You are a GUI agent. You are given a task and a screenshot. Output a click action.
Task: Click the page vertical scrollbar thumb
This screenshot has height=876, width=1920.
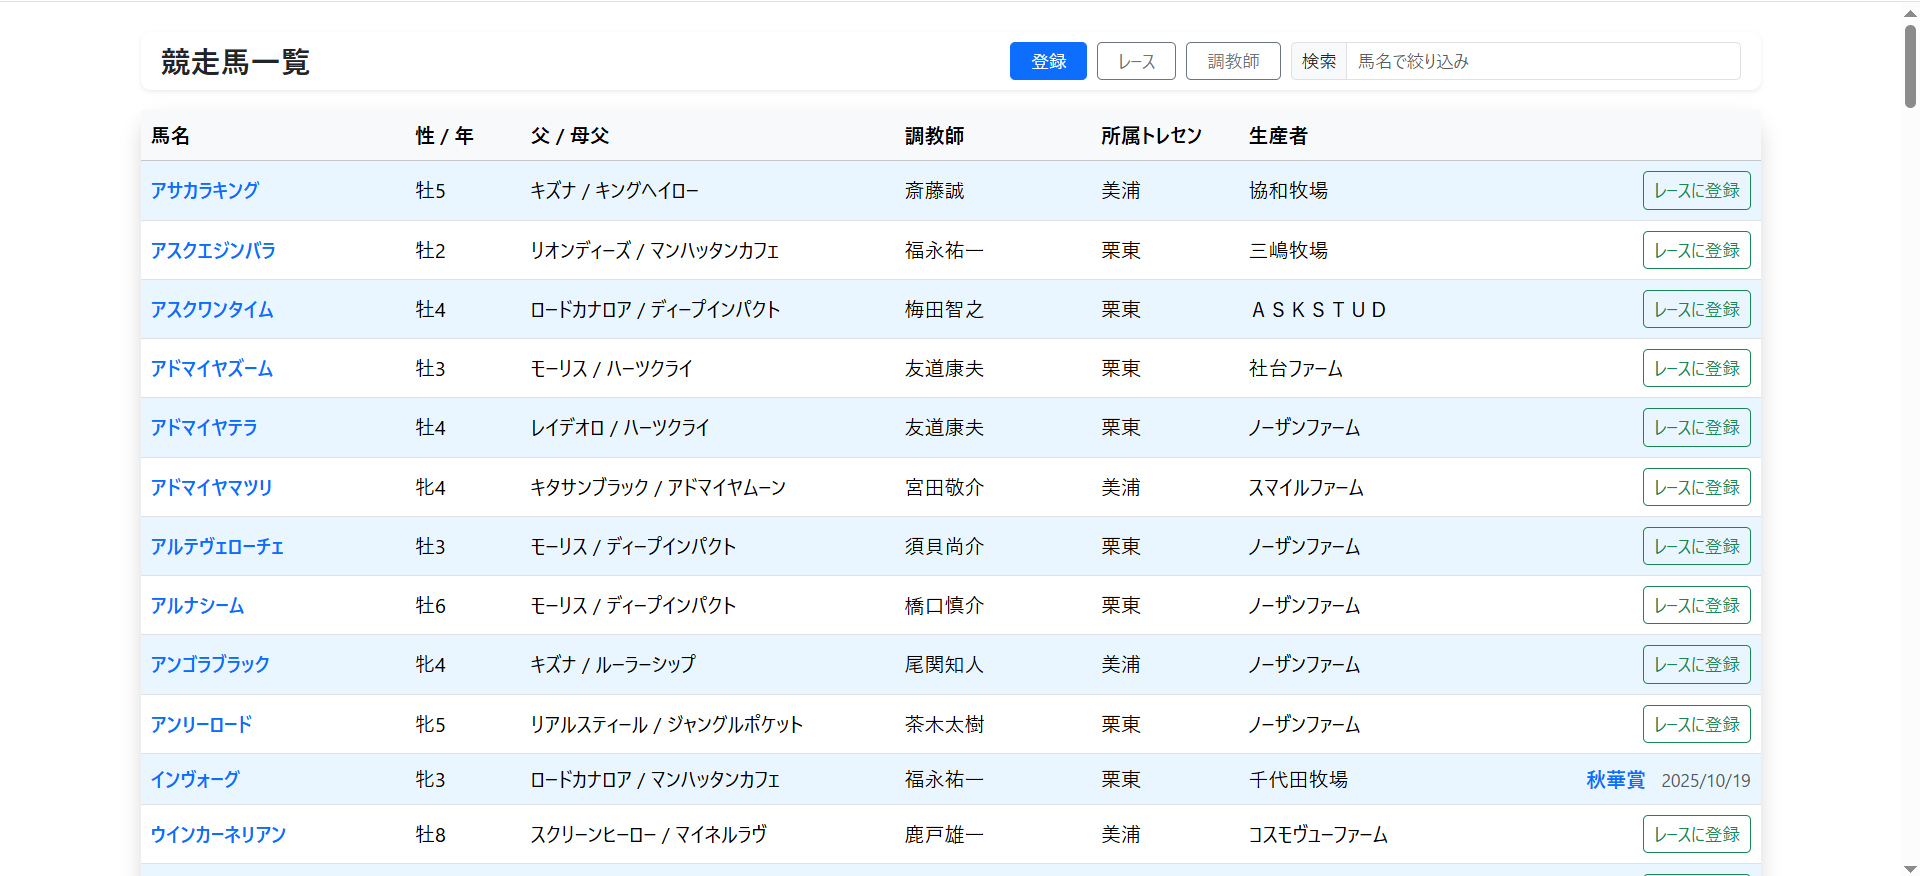(1910, 65)
